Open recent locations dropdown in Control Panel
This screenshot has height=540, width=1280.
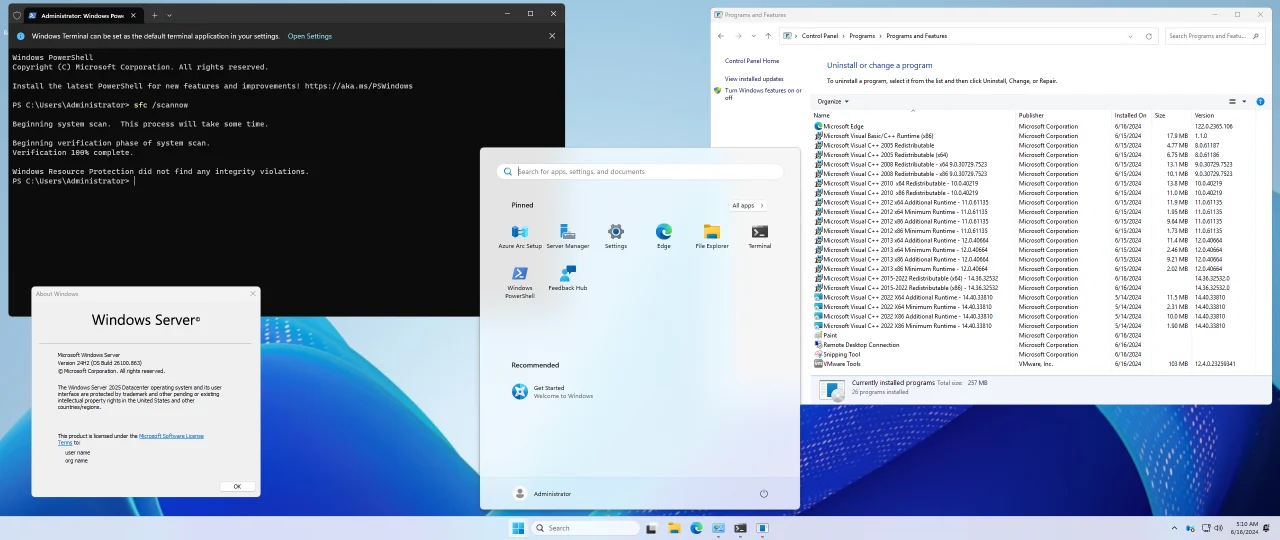(753, 36)
